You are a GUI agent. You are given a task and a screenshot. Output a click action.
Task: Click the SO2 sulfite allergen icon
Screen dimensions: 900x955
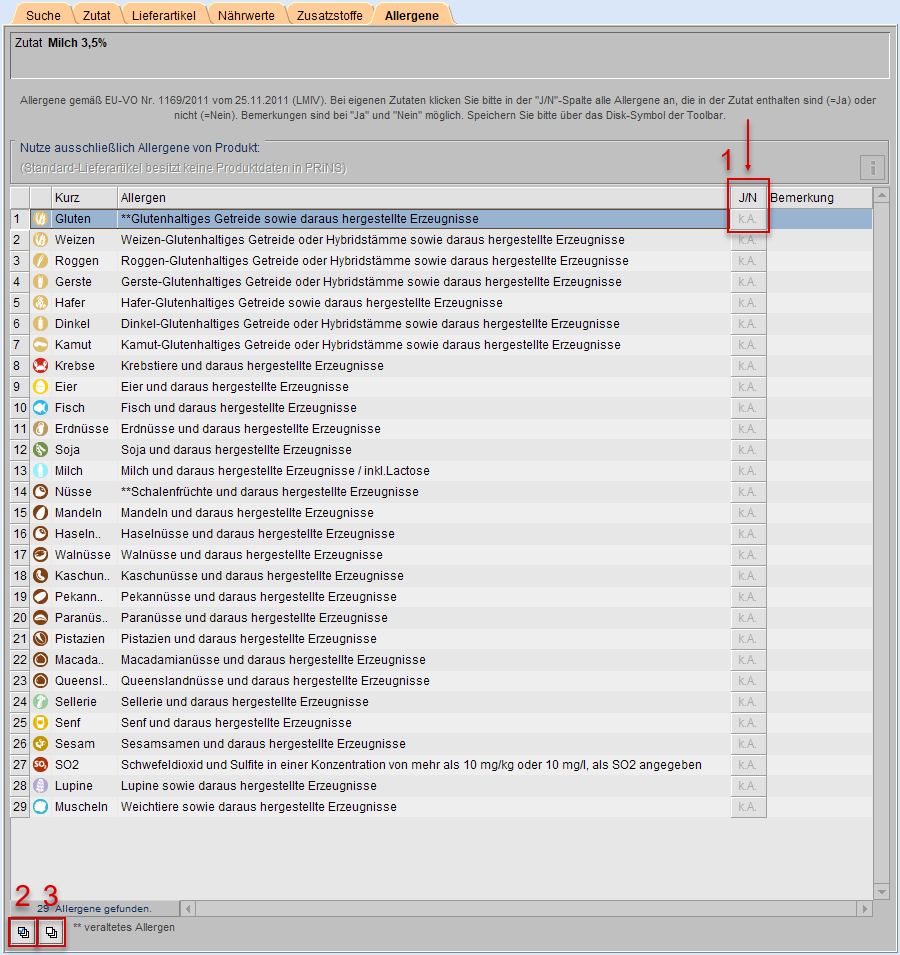pyautogui.click(x=41, y=765)
